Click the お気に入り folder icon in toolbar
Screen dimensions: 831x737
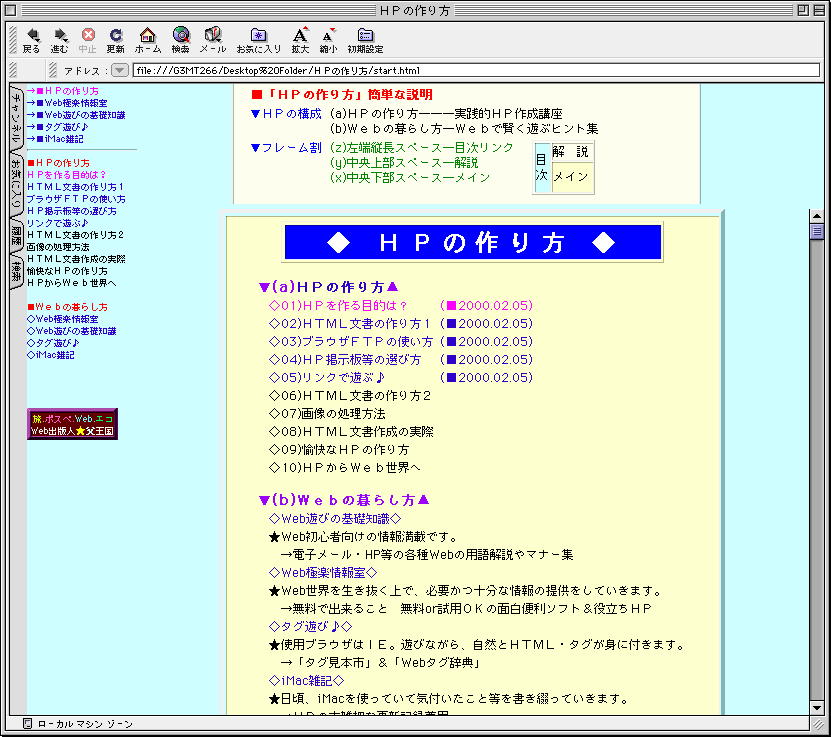[258, 36]
